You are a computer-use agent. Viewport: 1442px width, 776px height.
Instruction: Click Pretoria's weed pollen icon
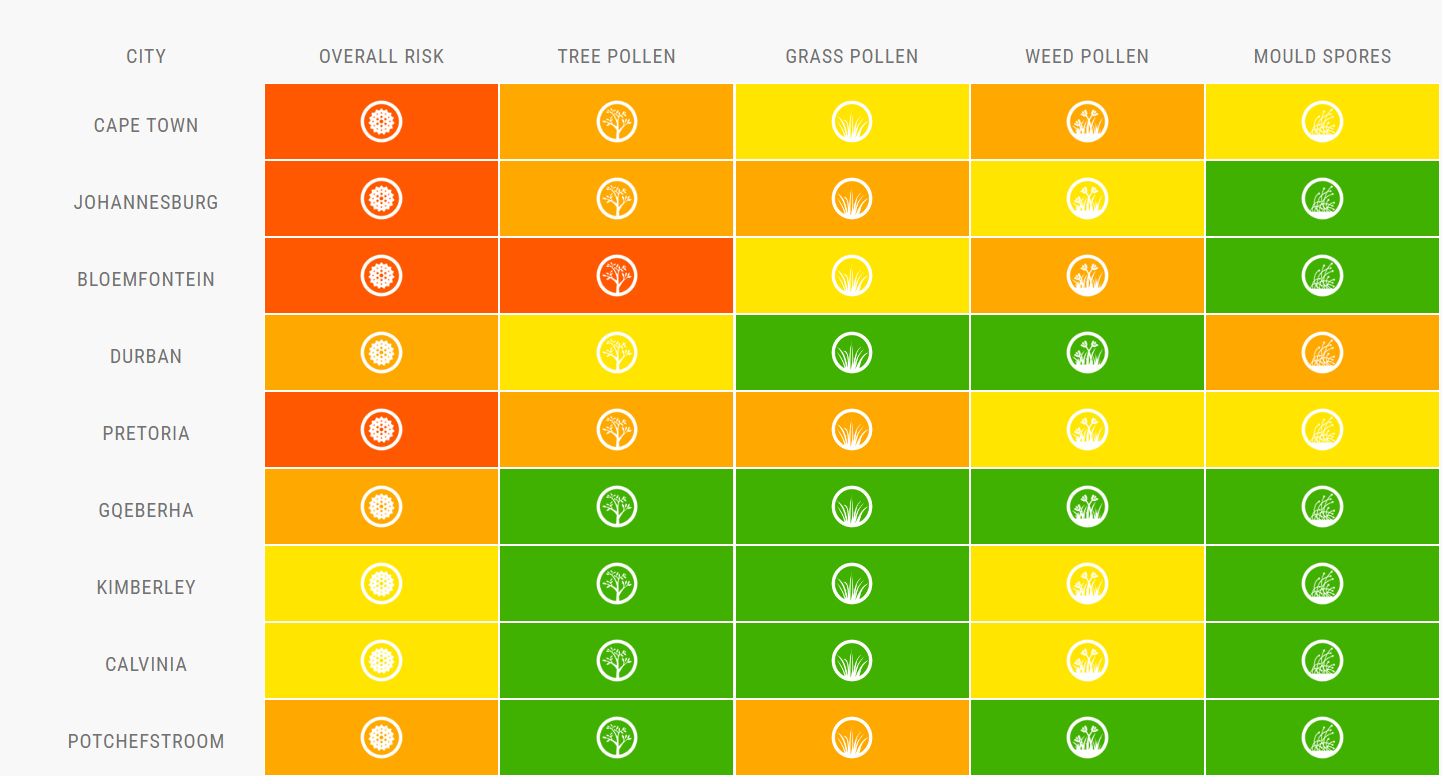click(x=1087, y=430)
